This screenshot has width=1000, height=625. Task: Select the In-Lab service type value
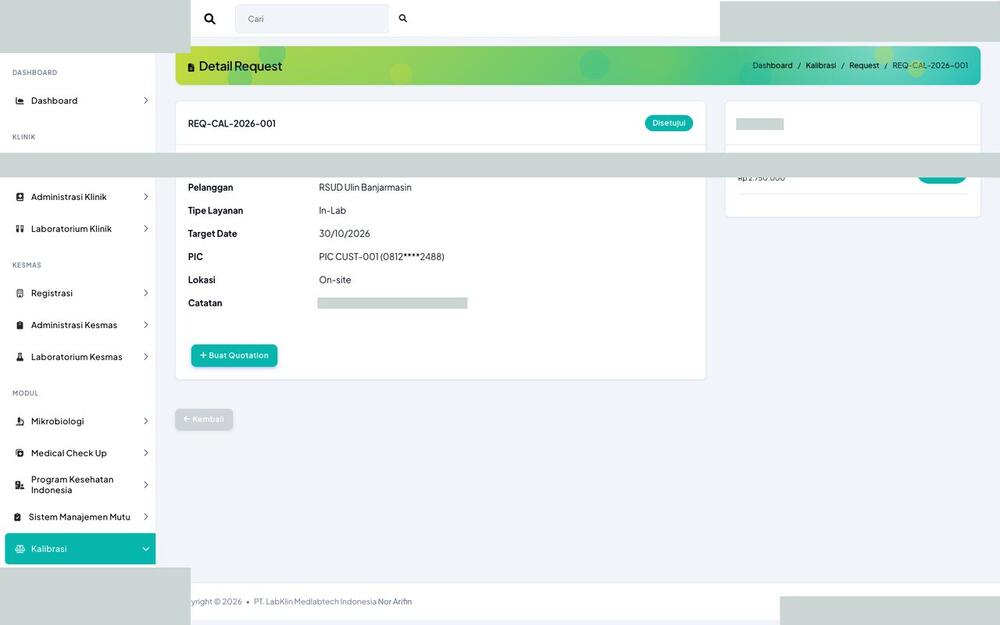pyautogui.click(x=332, y=210)
